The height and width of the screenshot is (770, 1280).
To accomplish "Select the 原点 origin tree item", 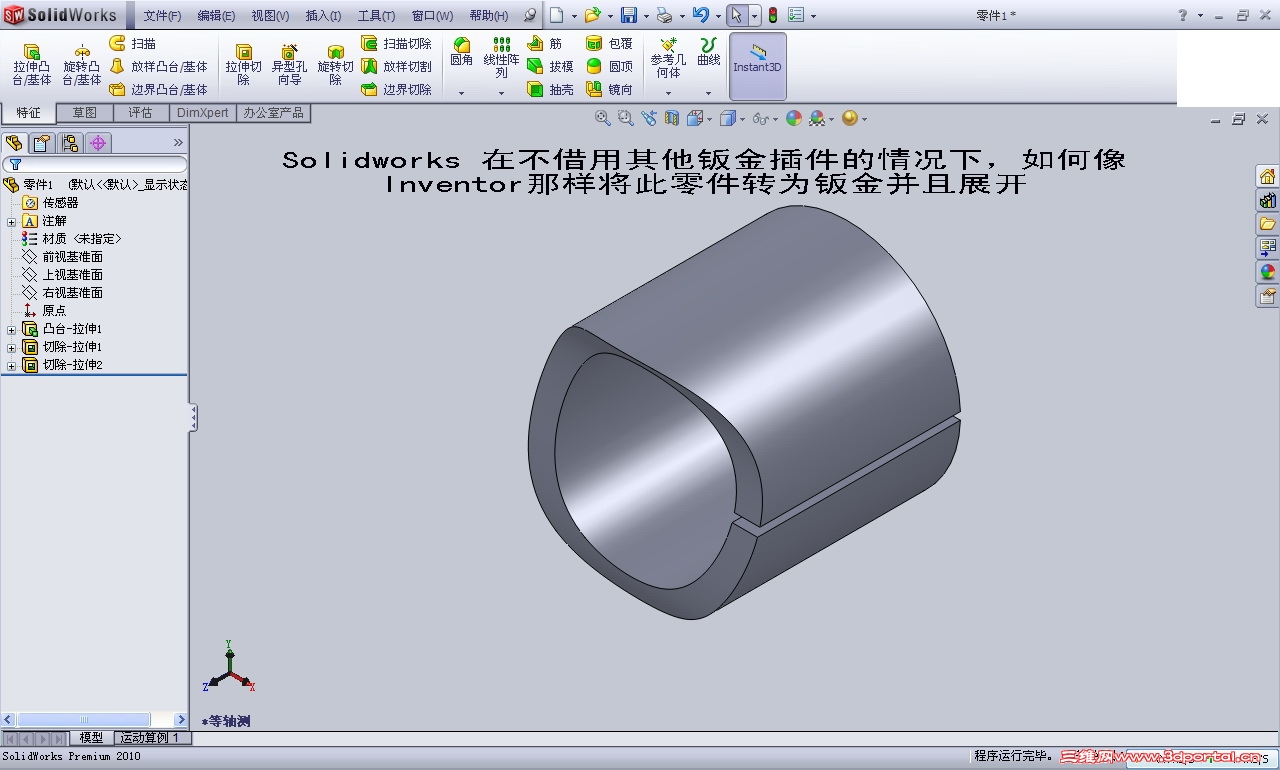I will pyautogui.click(x=44, y=311).
